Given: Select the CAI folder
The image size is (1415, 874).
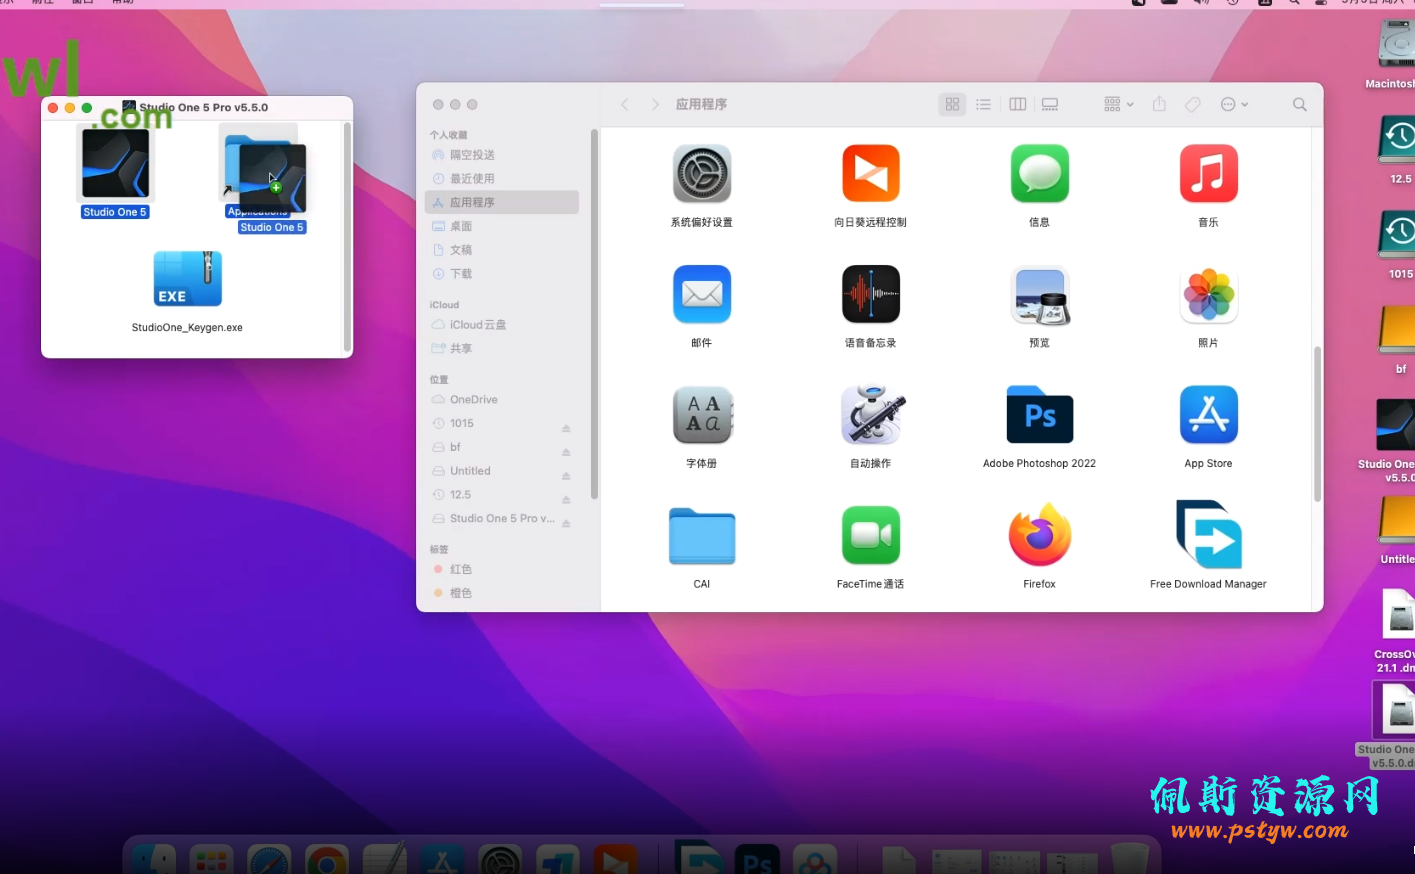Looking at the screenshot, I should (x=702, y=536).
